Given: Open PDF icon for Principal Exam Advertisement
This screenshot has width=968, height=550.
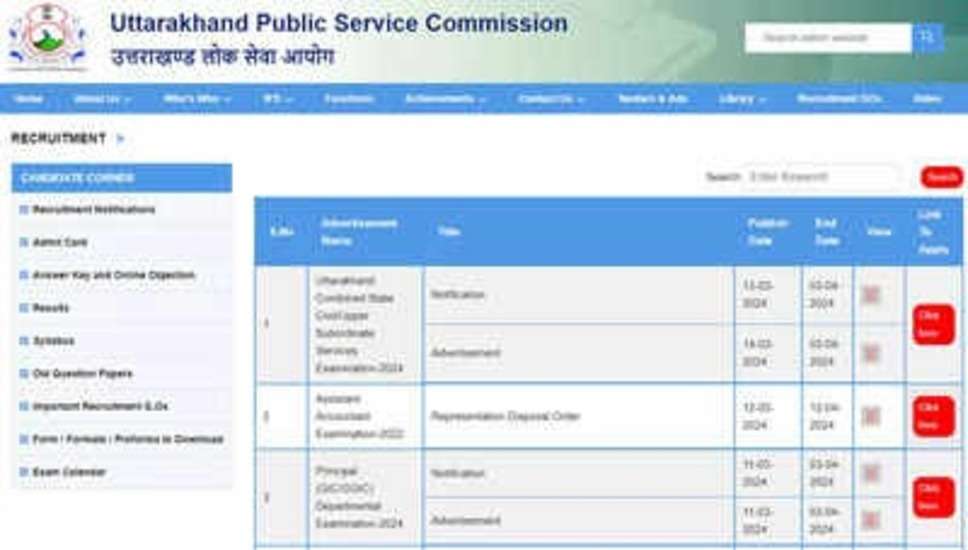Looking at the screenshot, I should [871, 520].
